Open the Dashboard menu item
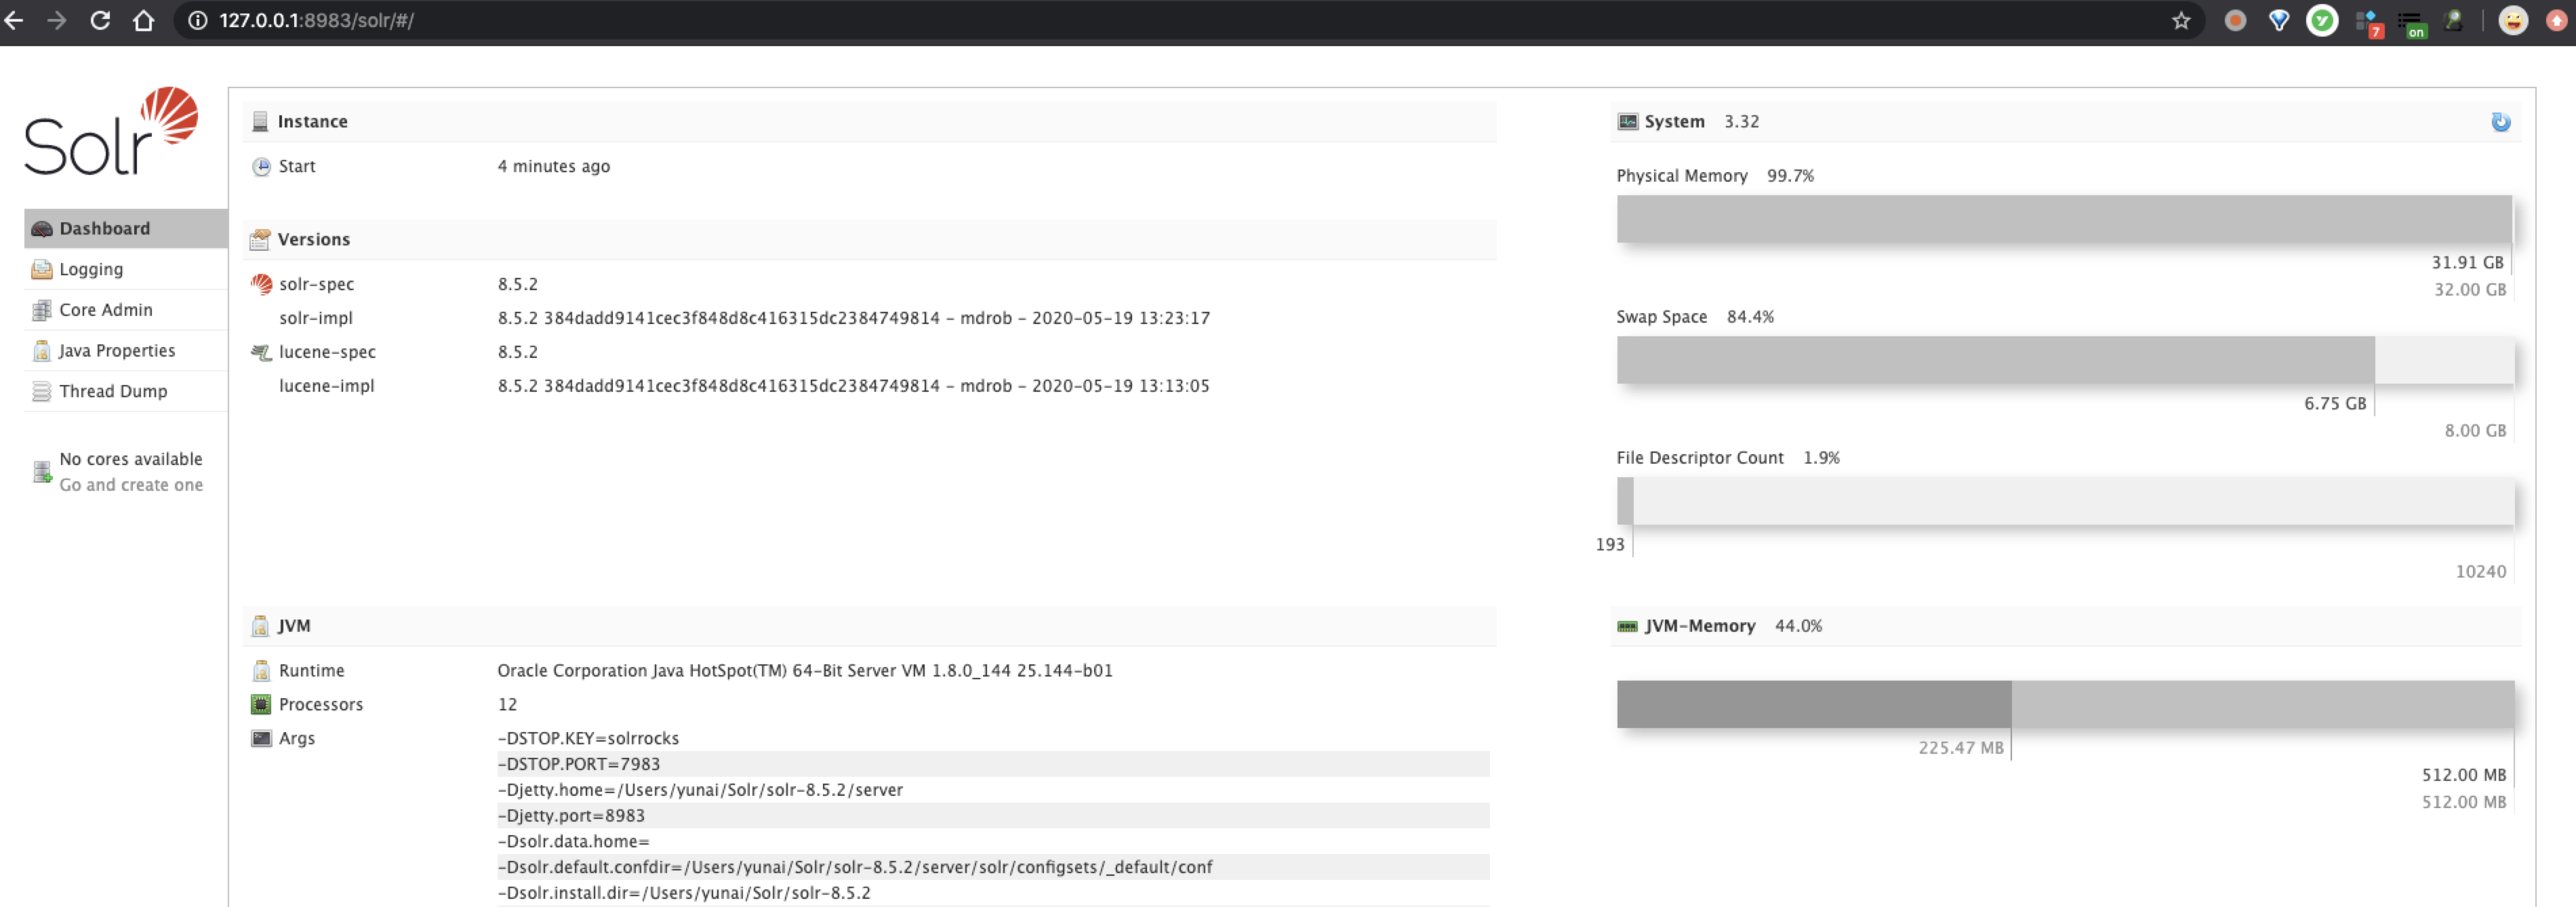 [104, 228]
